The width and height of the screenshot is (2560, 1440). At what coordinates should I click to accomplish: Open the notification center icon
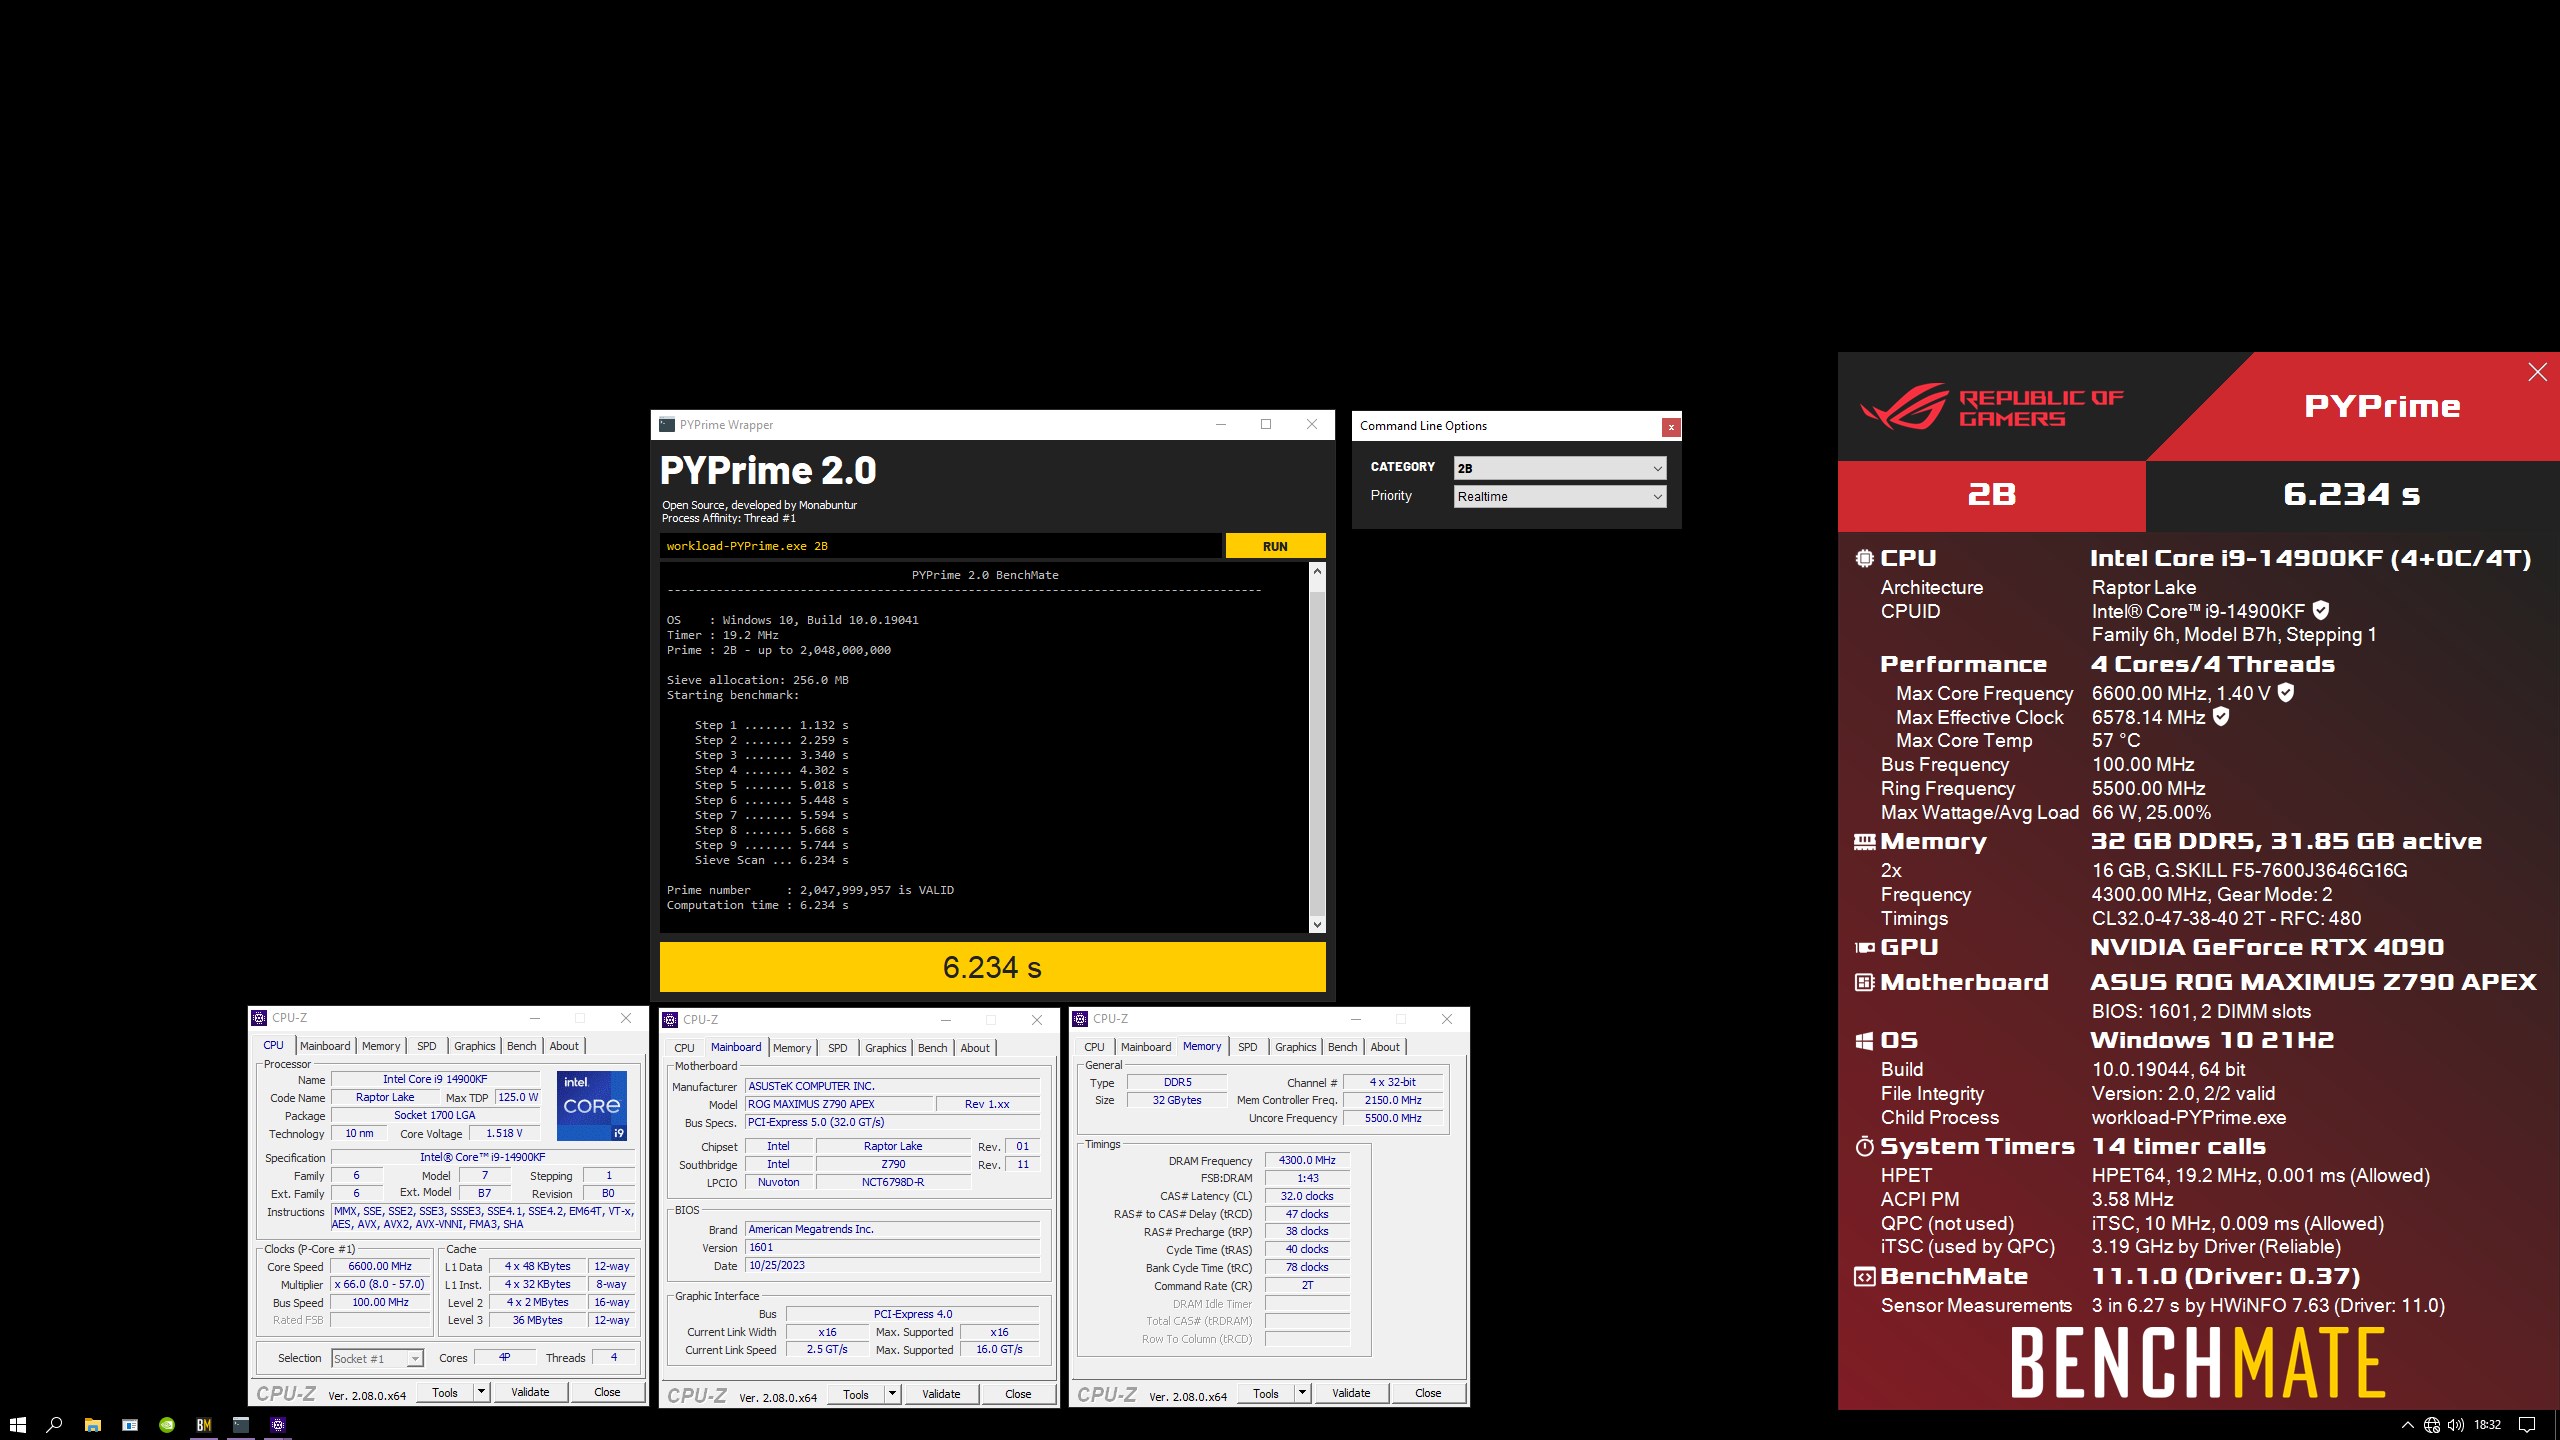tap(2527, 1425)
